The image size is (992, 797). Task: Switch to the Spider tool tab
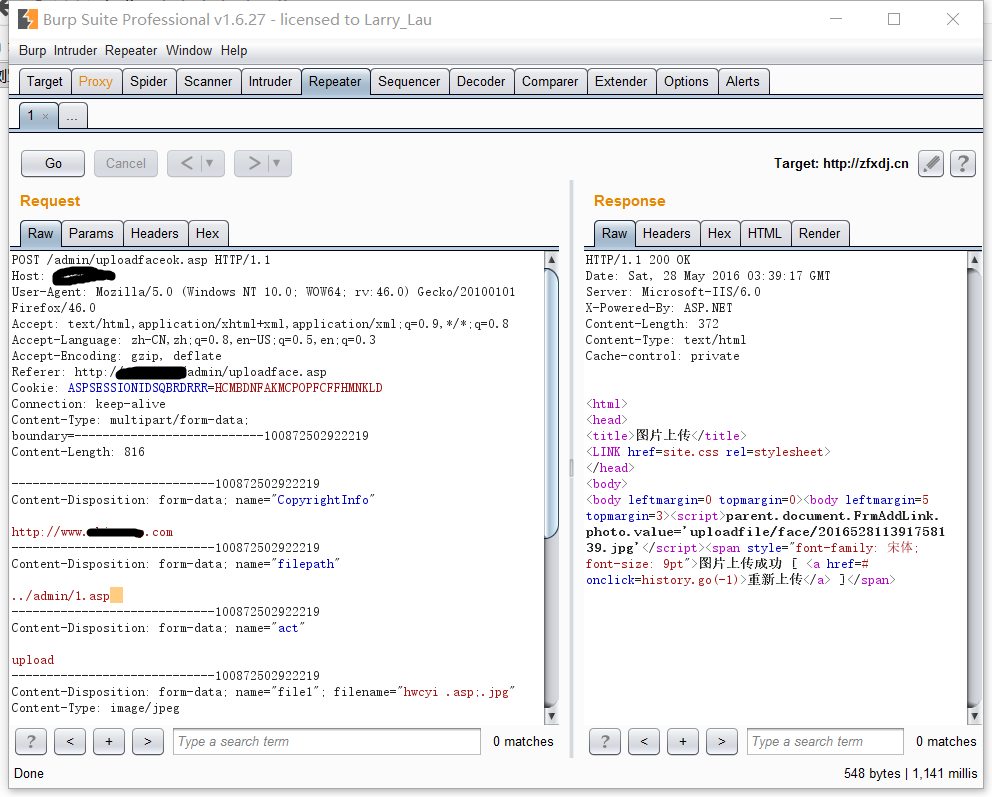[149, 82]
